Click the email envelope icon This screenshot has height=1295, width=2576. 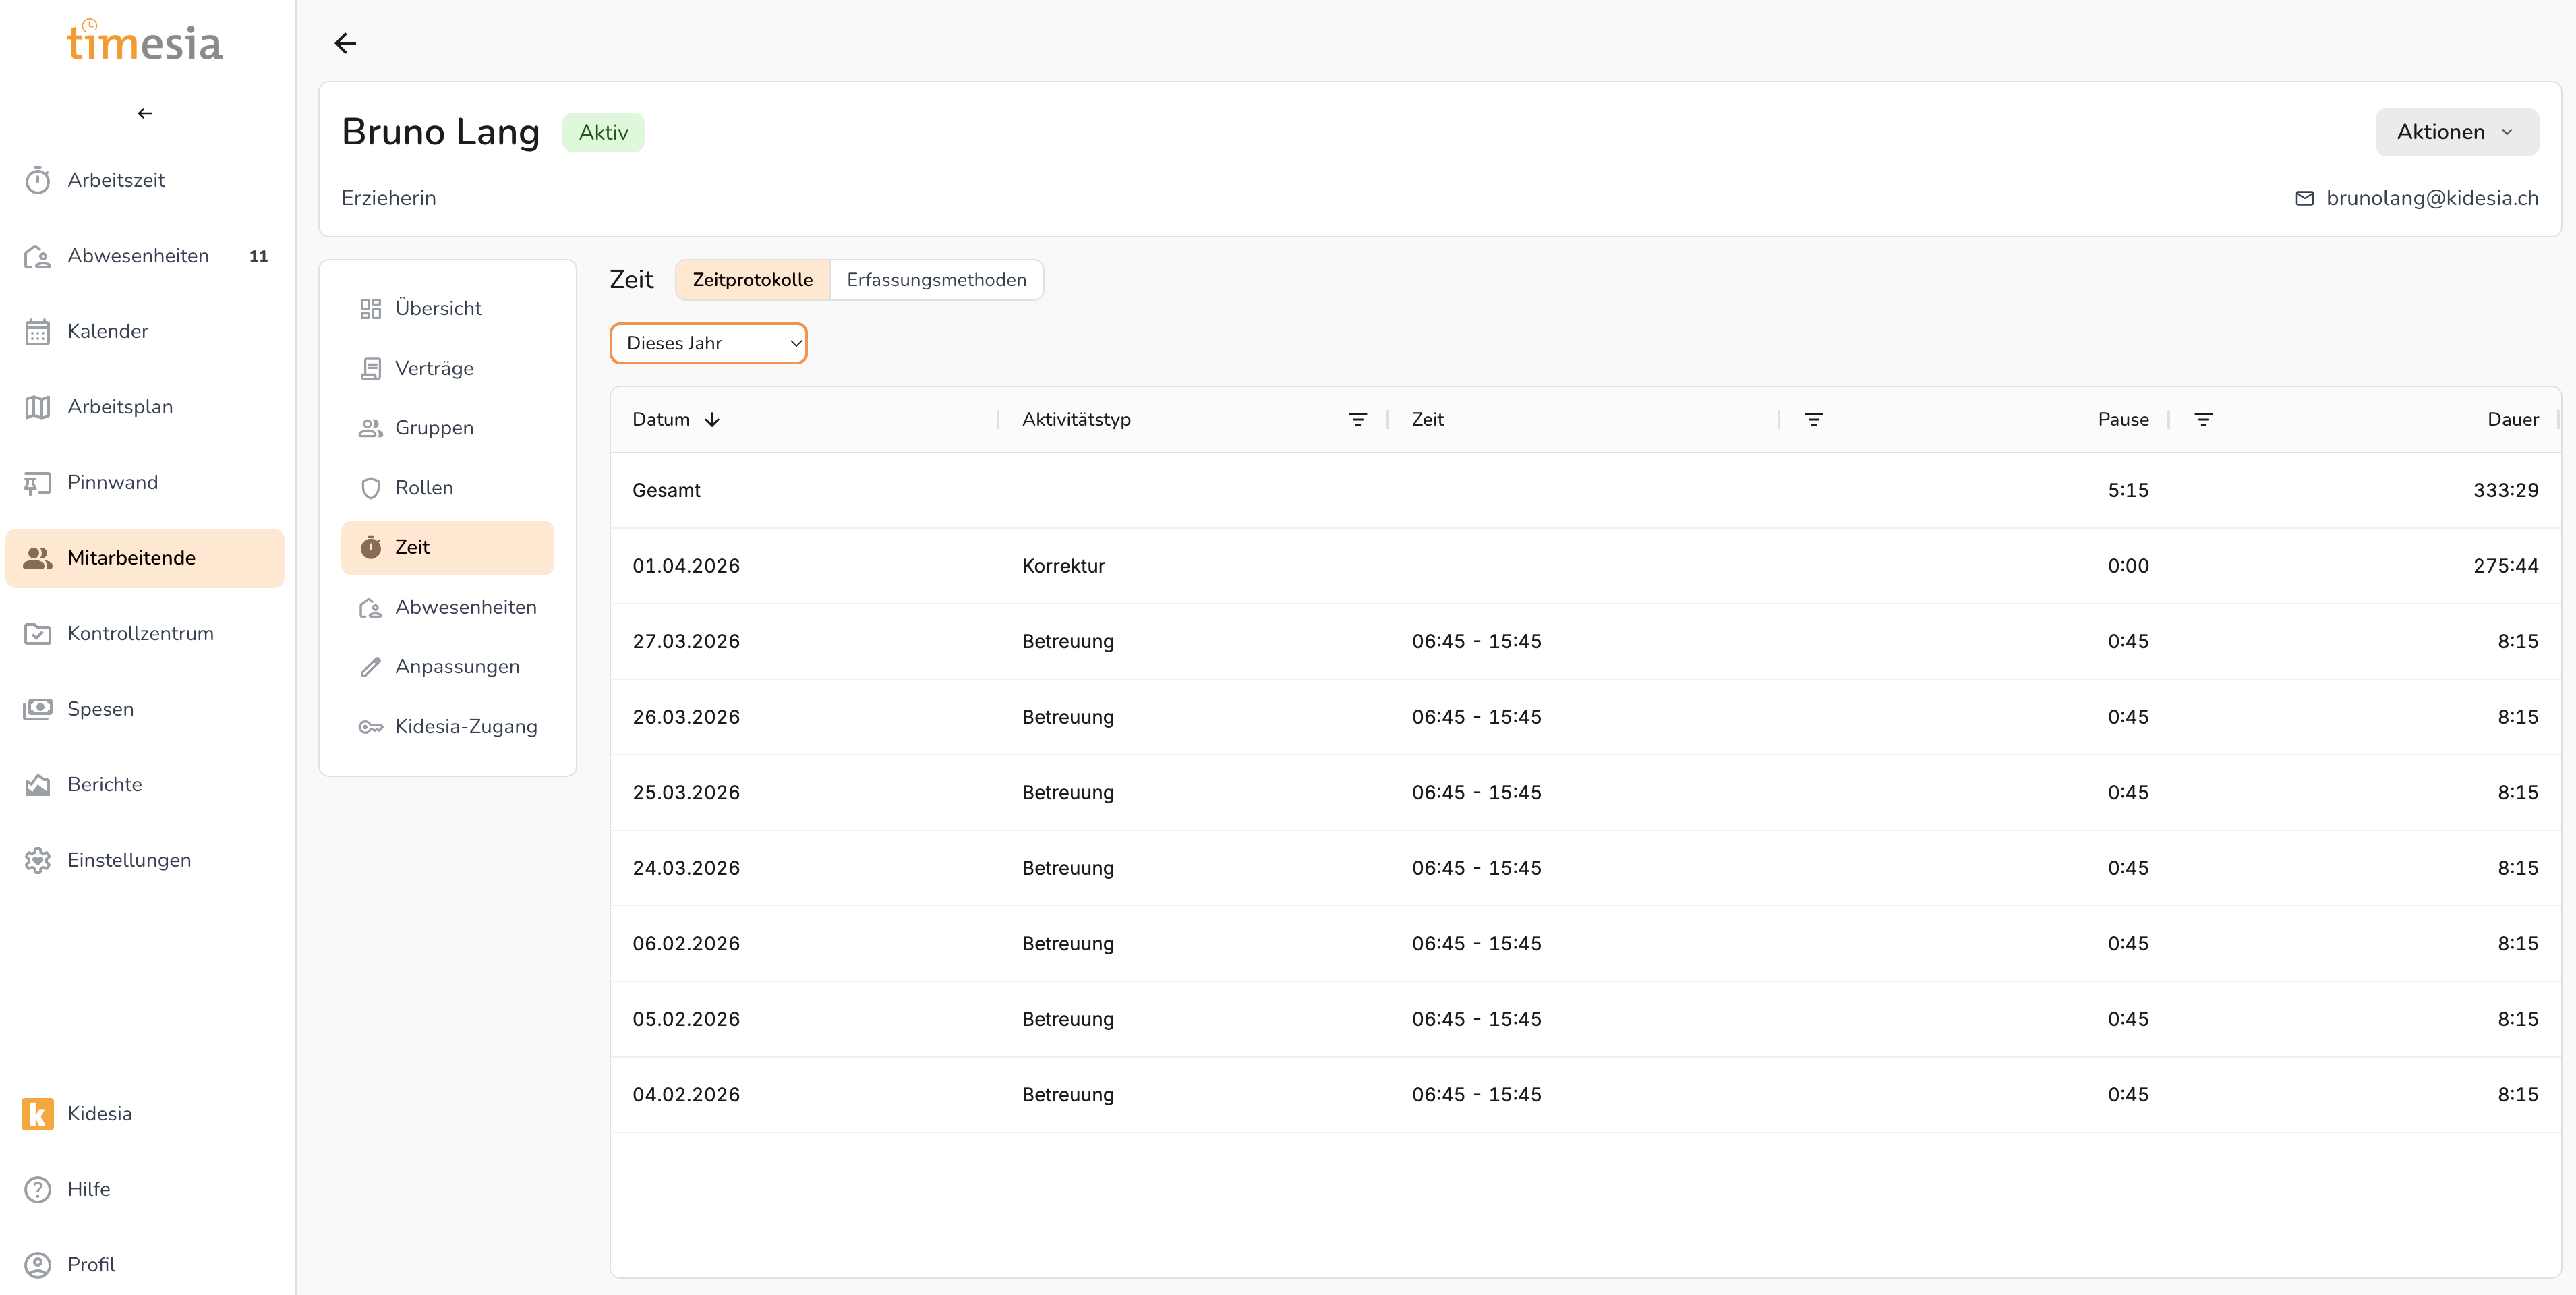point(2304,198)
